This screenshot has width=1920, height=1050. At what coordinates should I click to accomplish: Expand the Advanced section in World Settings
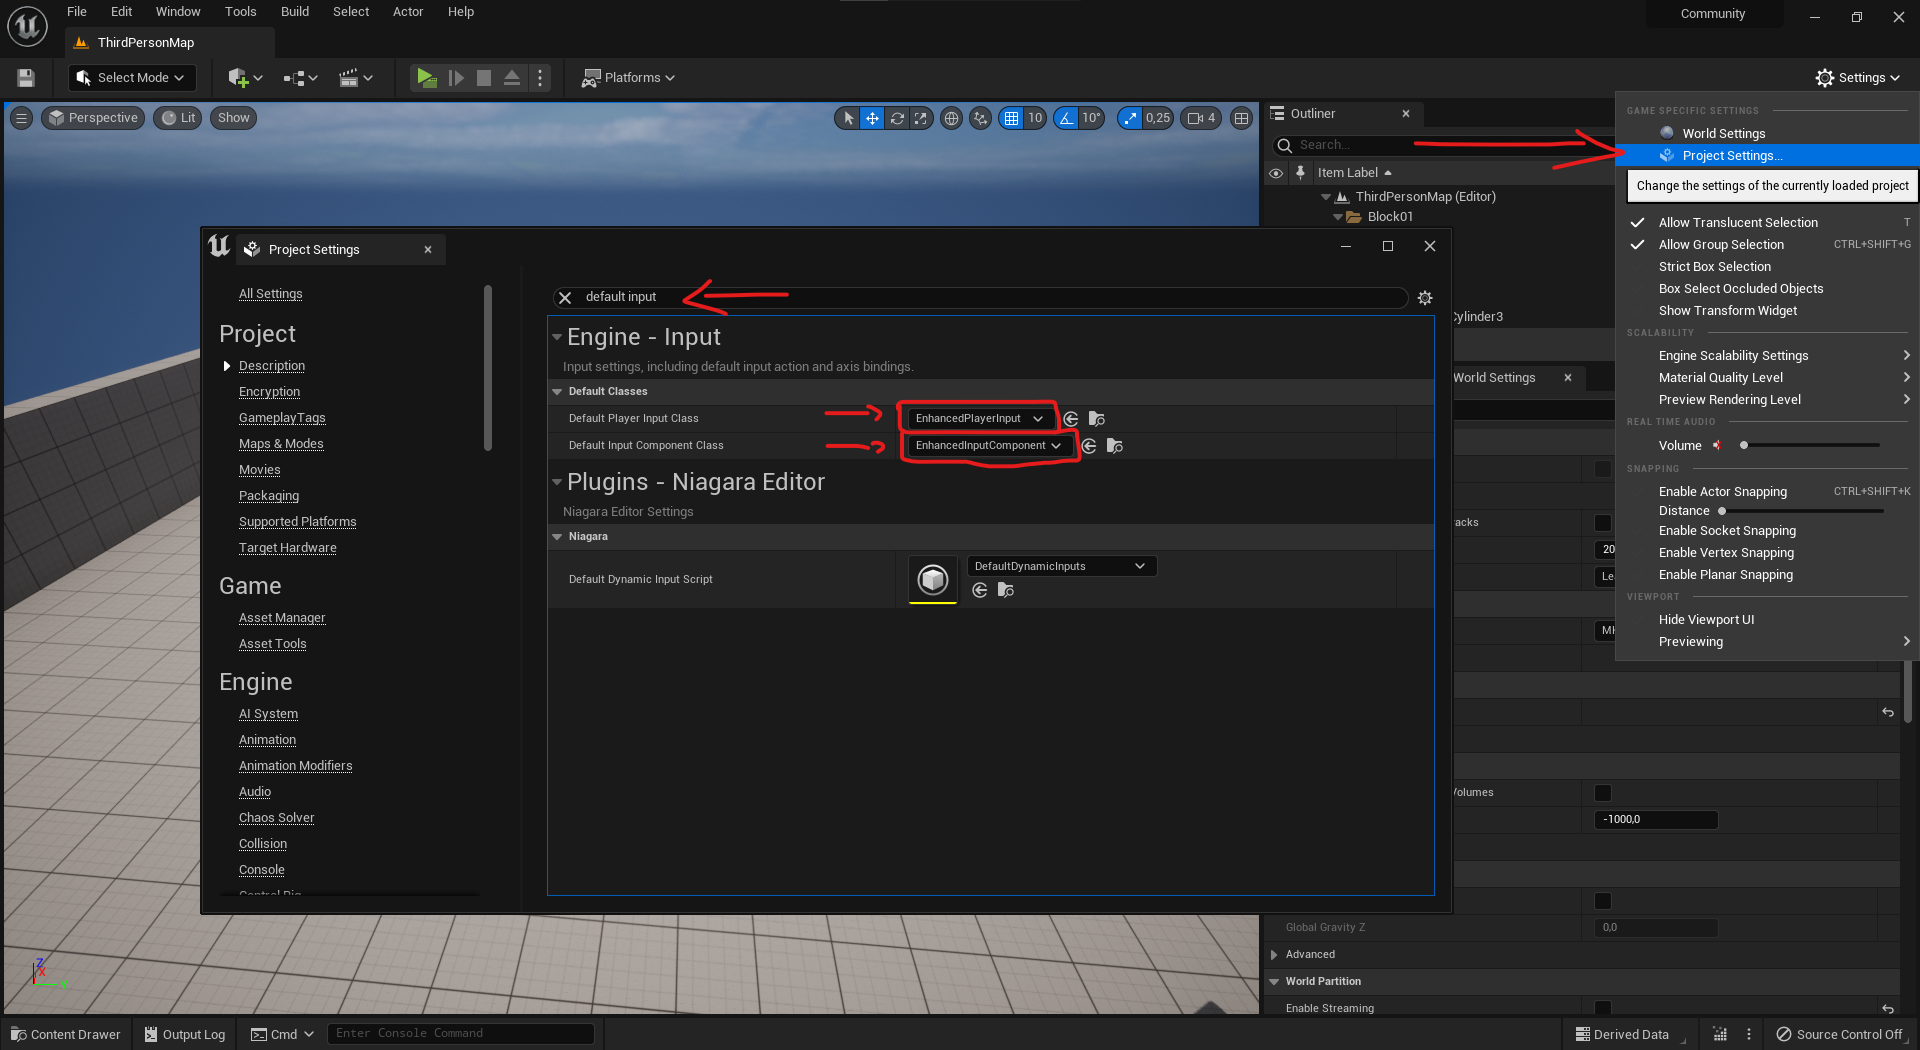click(x=1274, y=954)
